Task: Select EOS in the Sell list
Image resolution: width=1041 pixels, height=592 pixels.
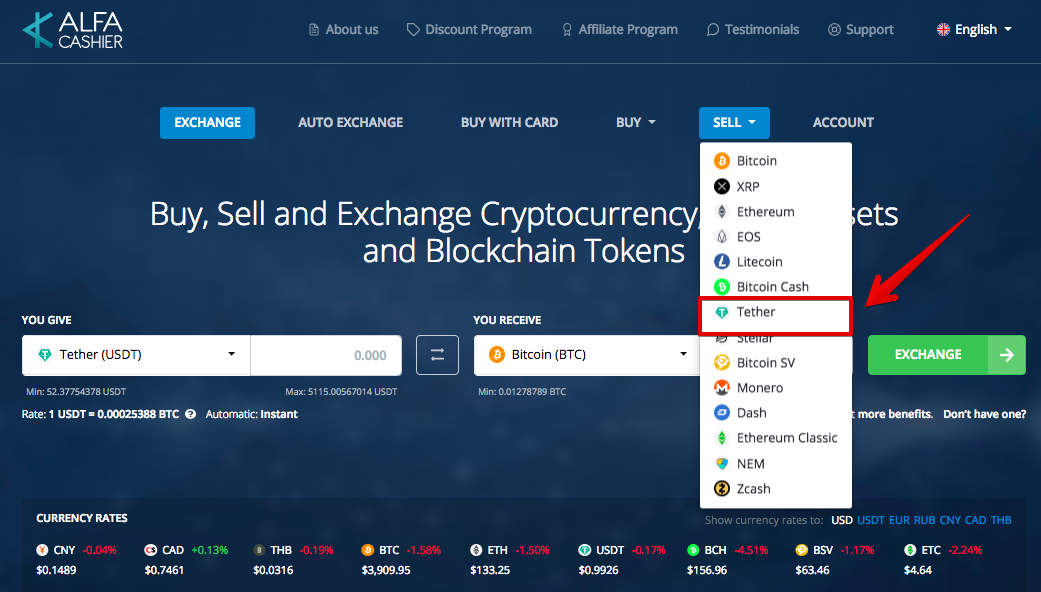Action: [775, 237]
